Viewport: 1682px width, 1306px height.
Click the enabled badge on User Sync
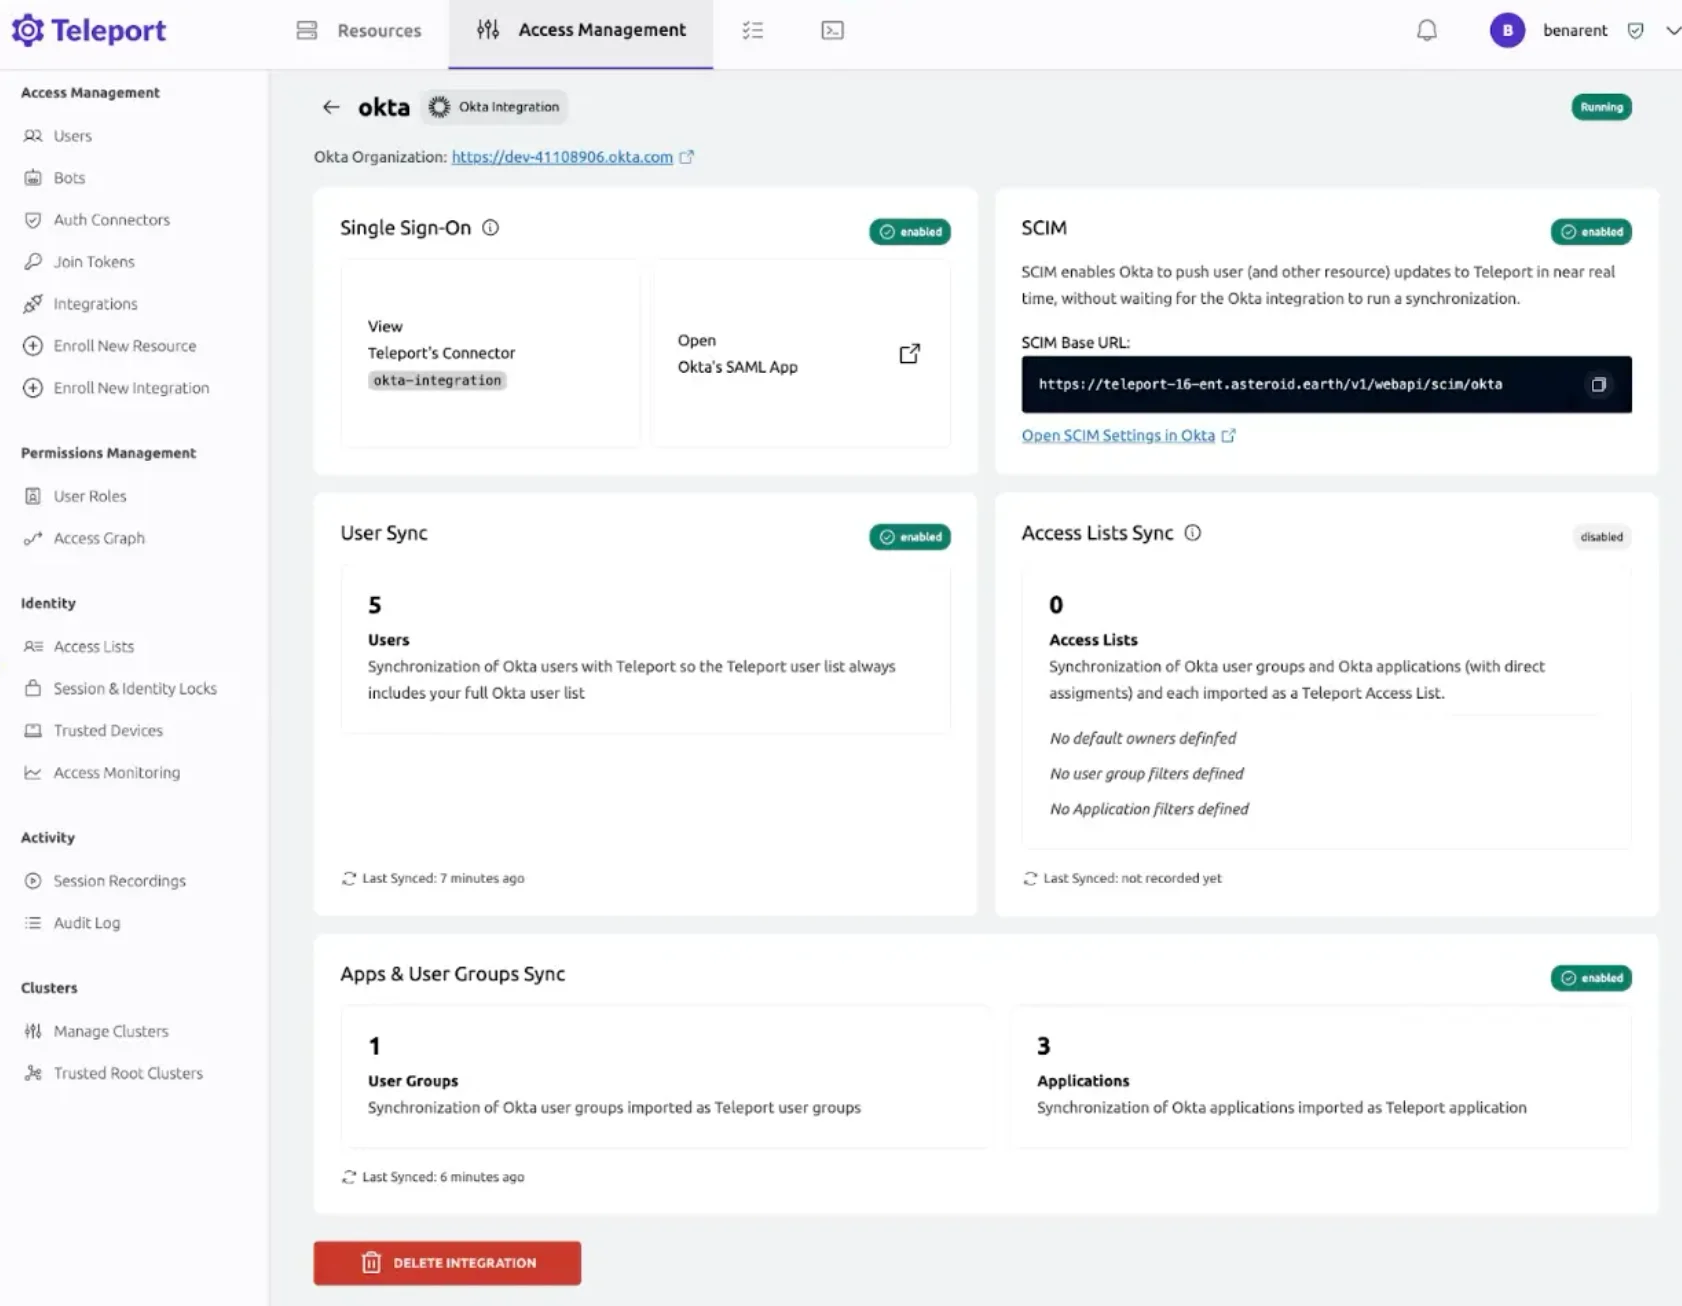(x=909, y=537)
